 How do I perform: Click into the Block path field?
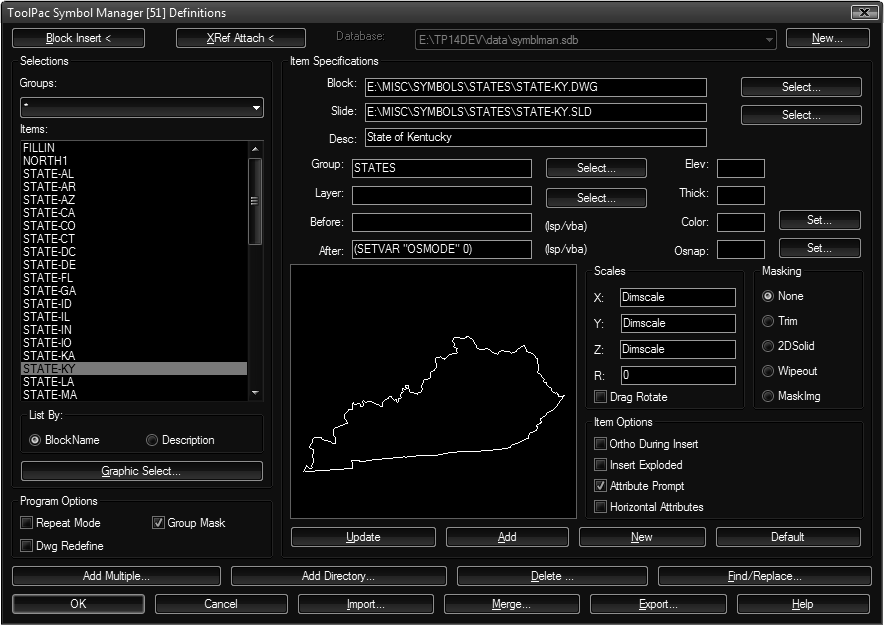pos(536,87)
